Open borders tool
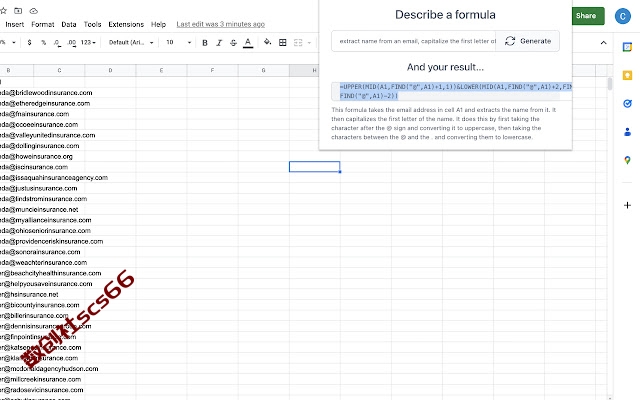Image resolution: width=640 pixels, height=400 pixels. (282, 42)
